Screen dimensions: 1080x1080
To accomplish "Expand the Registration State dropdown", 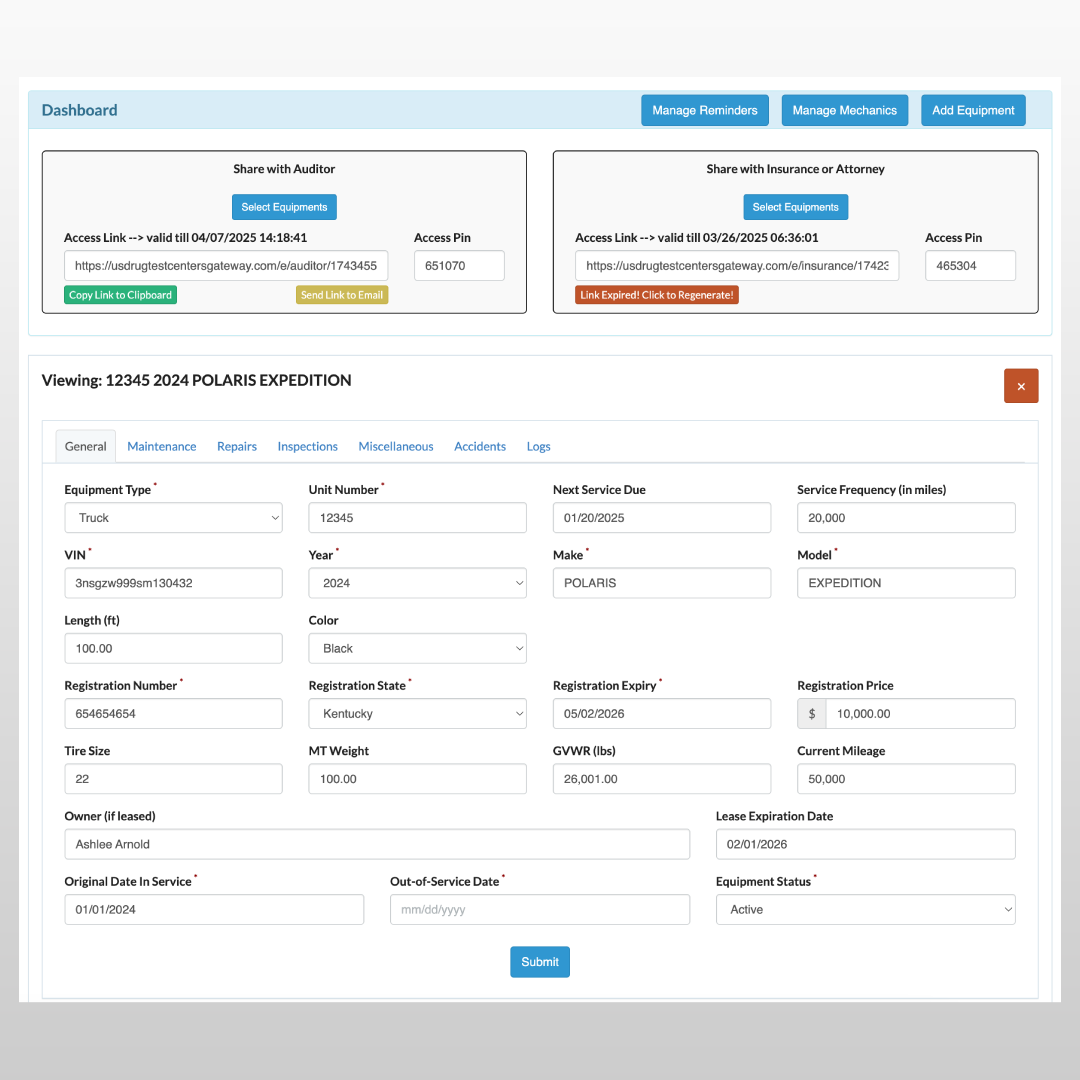I will [417, 714].
